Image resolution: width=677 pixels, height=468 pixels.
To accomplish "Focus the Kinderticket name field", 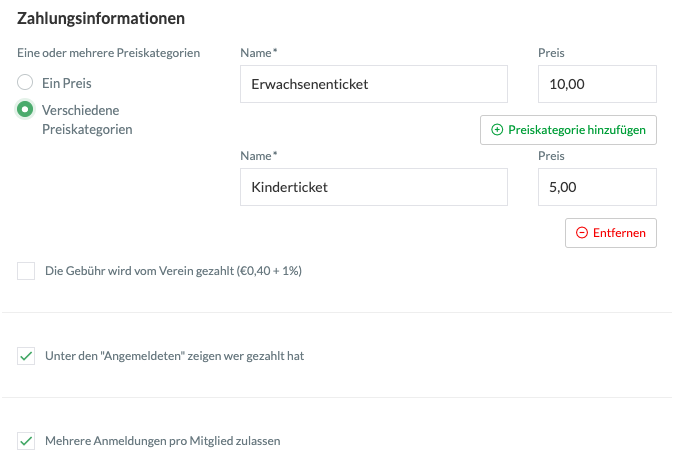I will (x=374, y=187).
